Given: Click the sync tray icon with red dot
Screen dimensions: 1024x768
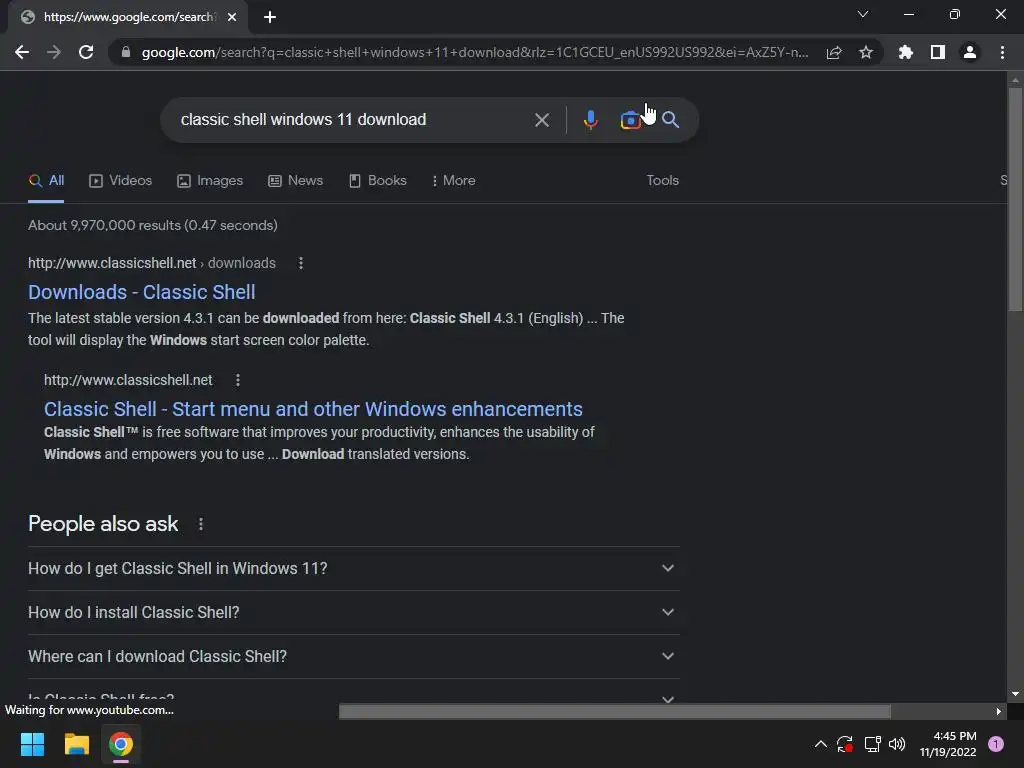Looking at the screenshot, I should pyautogui.click(x=844, y=744).
